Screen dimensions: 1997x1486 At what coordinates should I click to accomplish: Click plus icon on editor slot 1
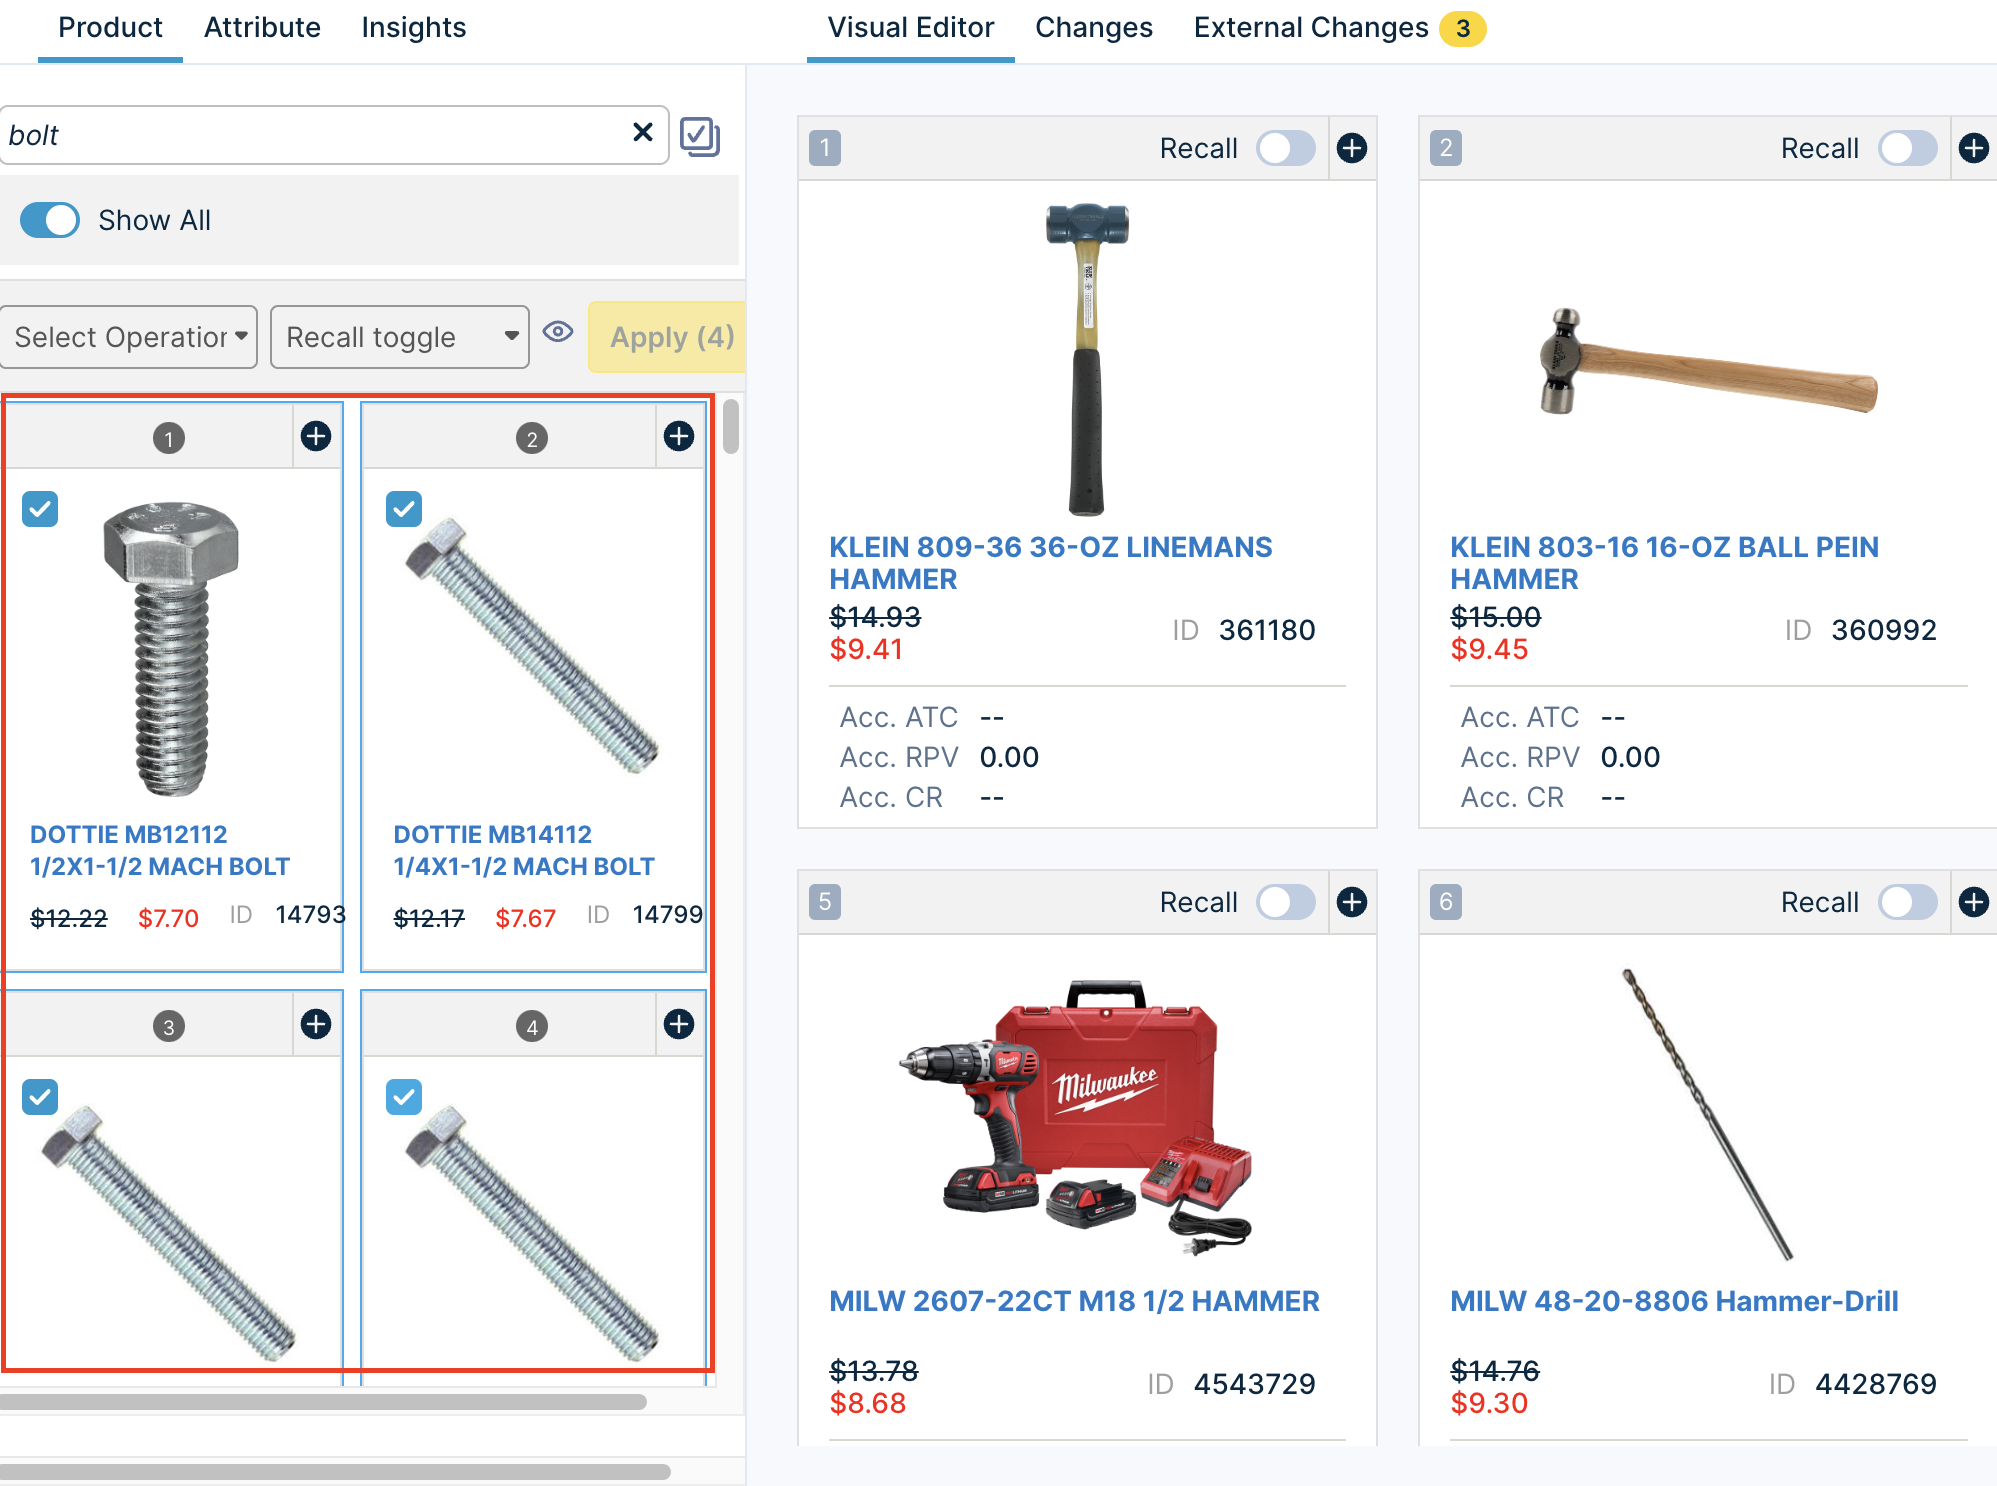1352,148
